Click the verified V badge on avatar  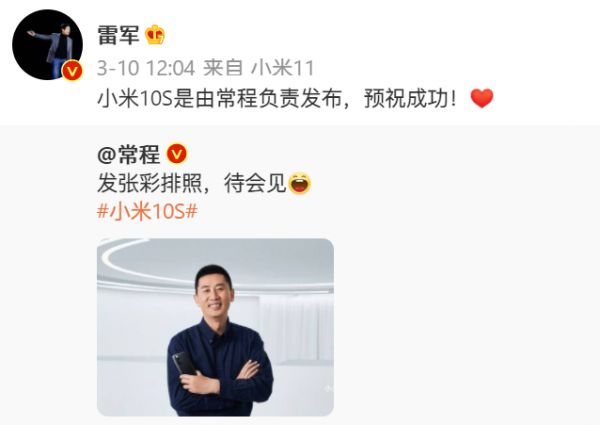72,71
